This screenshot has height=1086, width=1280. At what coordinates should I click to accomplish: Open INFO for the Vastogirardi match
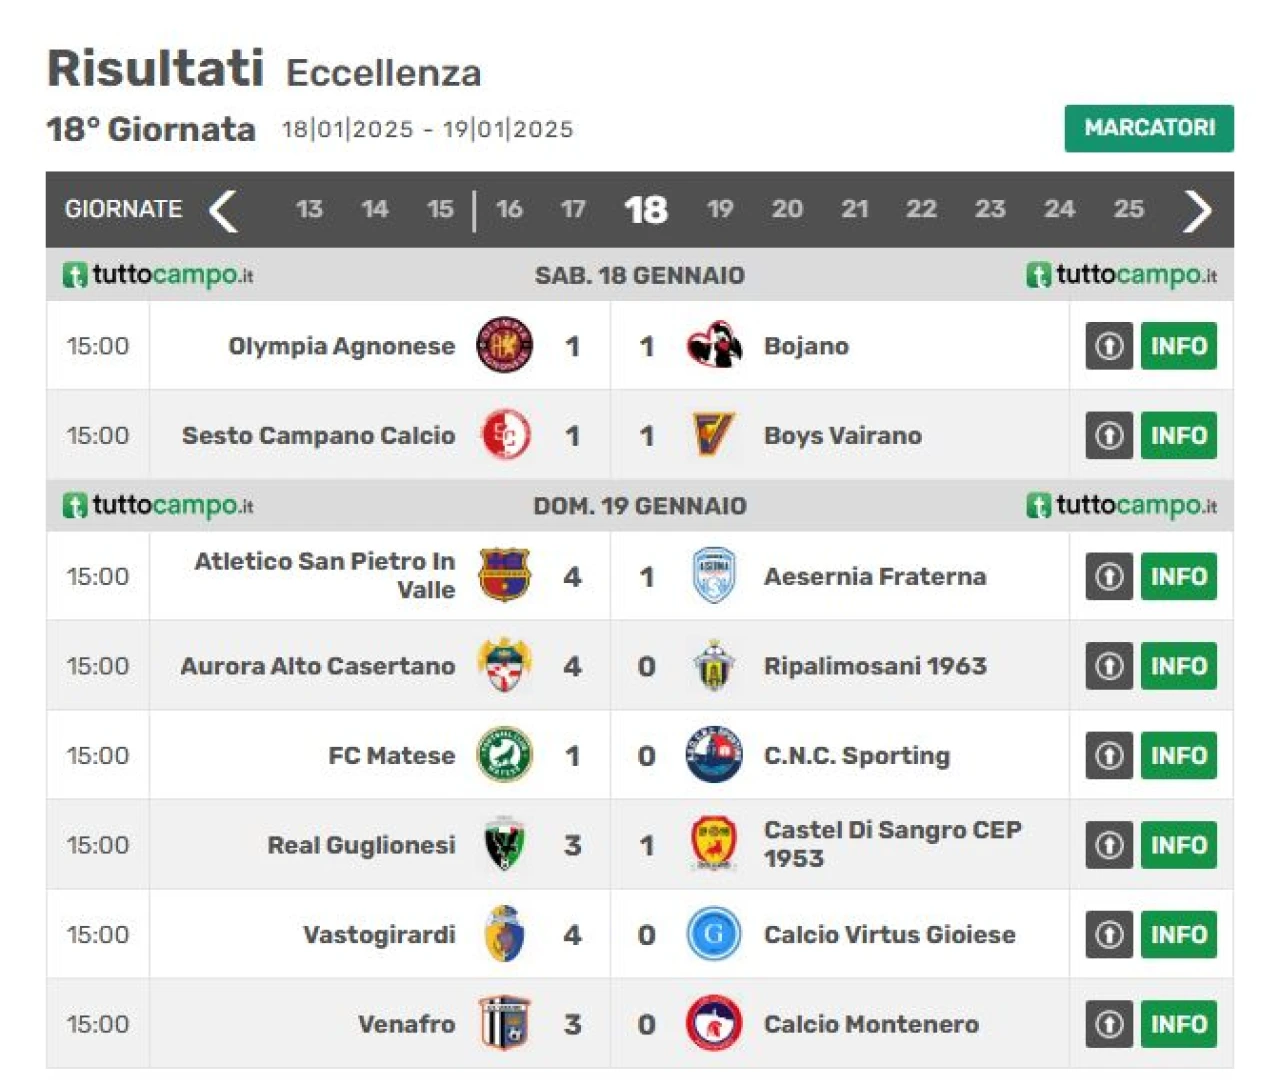pyautogui.click(x=1179, y=934)
